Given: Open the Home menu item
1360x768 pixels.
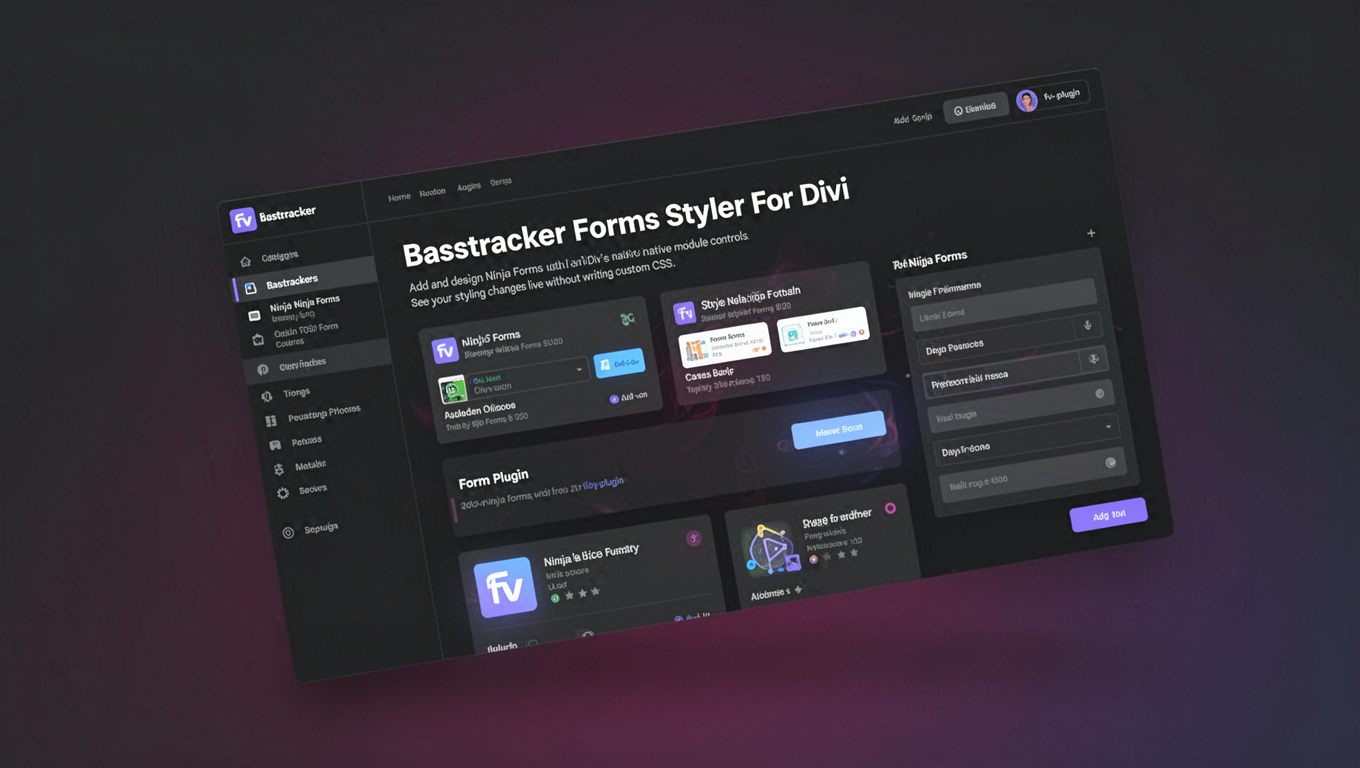Looking at the screenshot, I should (x=398, y=197).
